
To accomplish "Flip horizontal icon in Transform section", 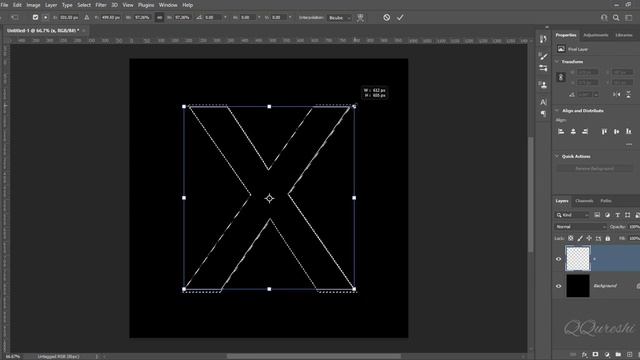I will (x=616, y=94).
